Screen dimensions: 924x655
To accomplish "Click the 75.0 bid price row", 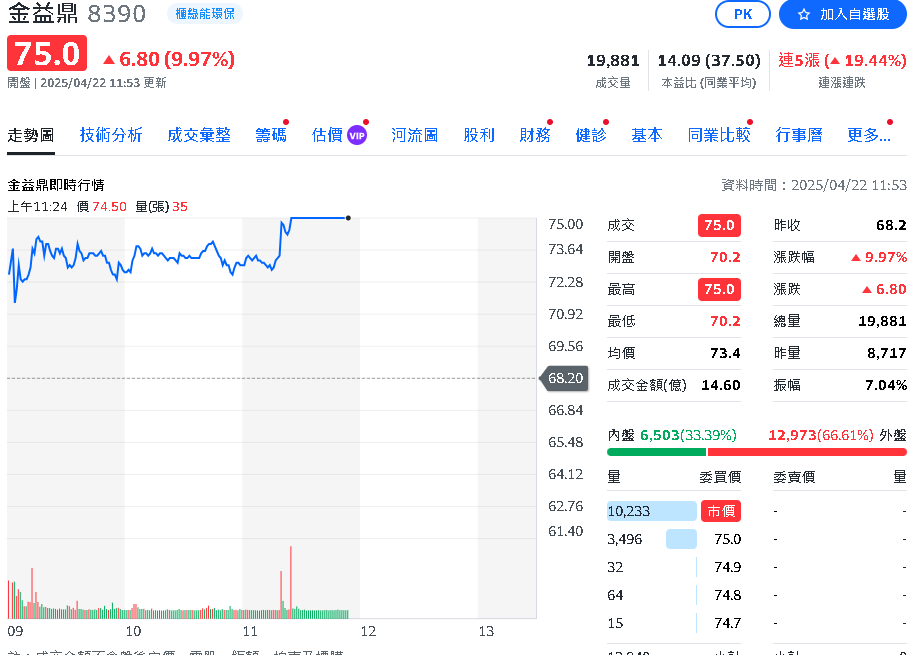I will point(727,539).
